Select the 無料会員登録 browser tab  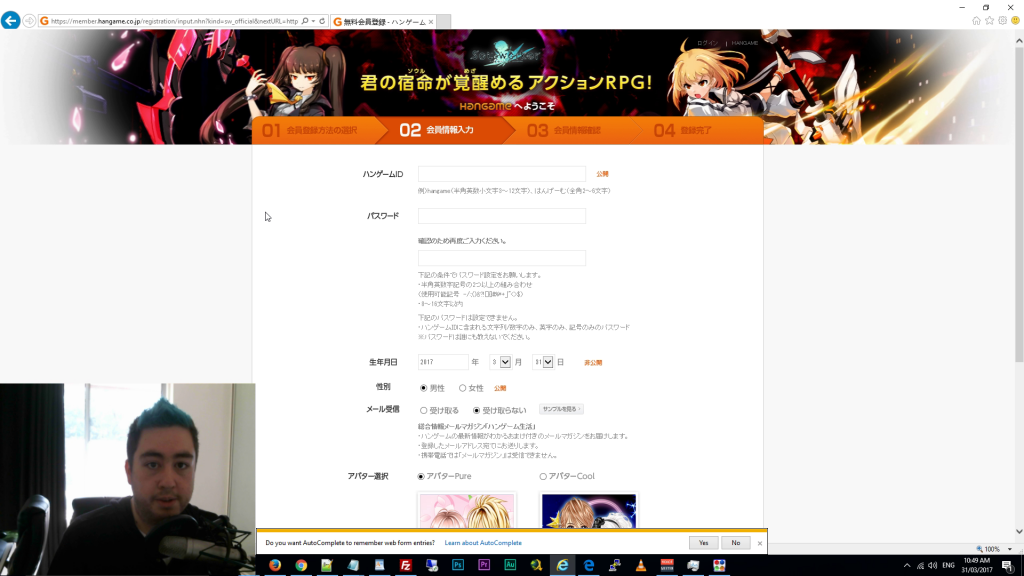pos(381,22)
